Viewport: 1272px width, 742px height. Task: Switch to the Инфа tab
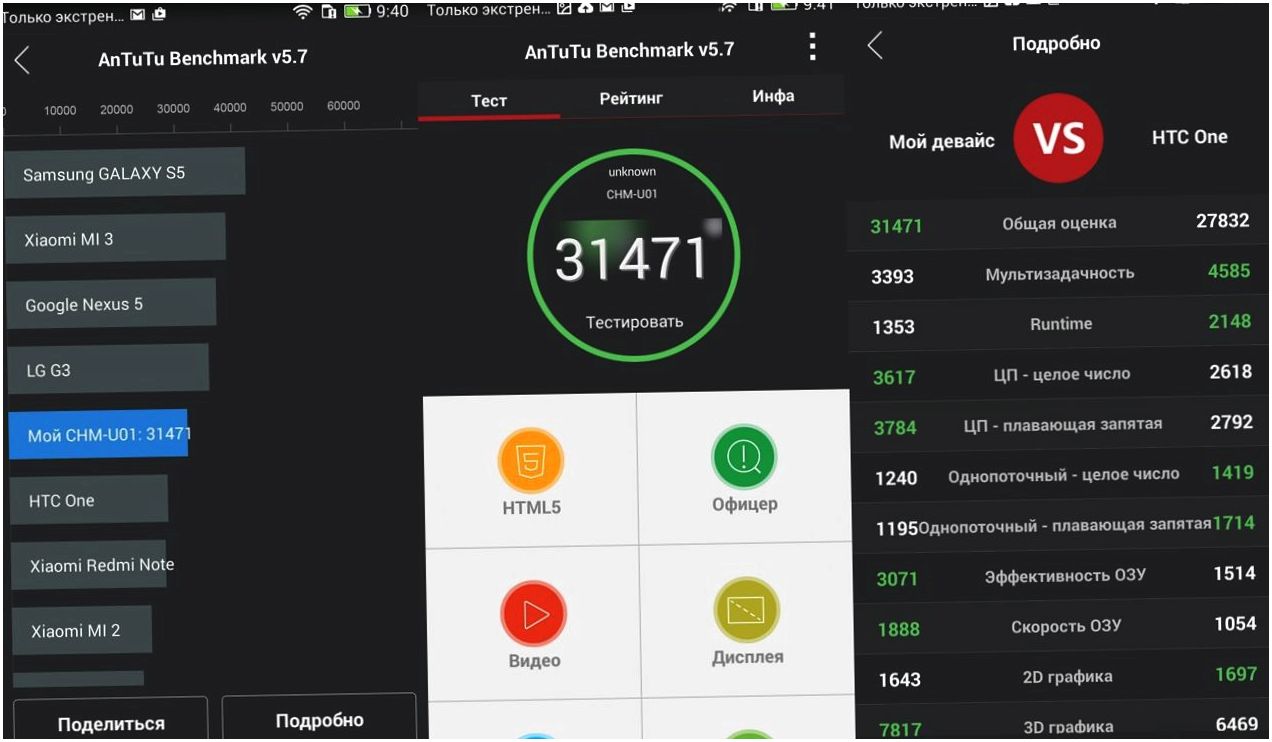pos(773,96)
